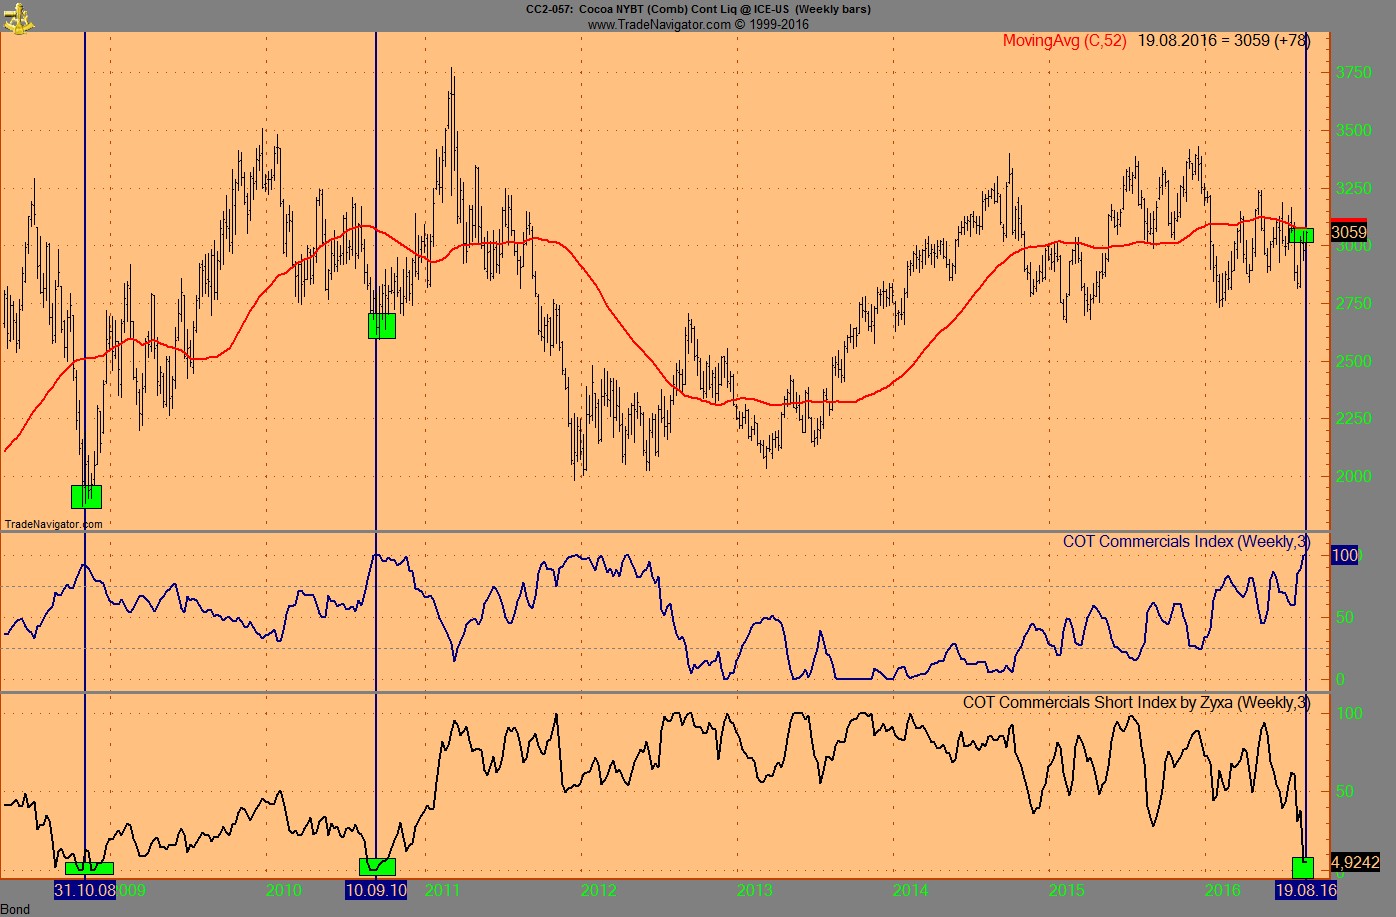
Task: Click the 4,9242 short index value tag
Action: point(1355,862)
